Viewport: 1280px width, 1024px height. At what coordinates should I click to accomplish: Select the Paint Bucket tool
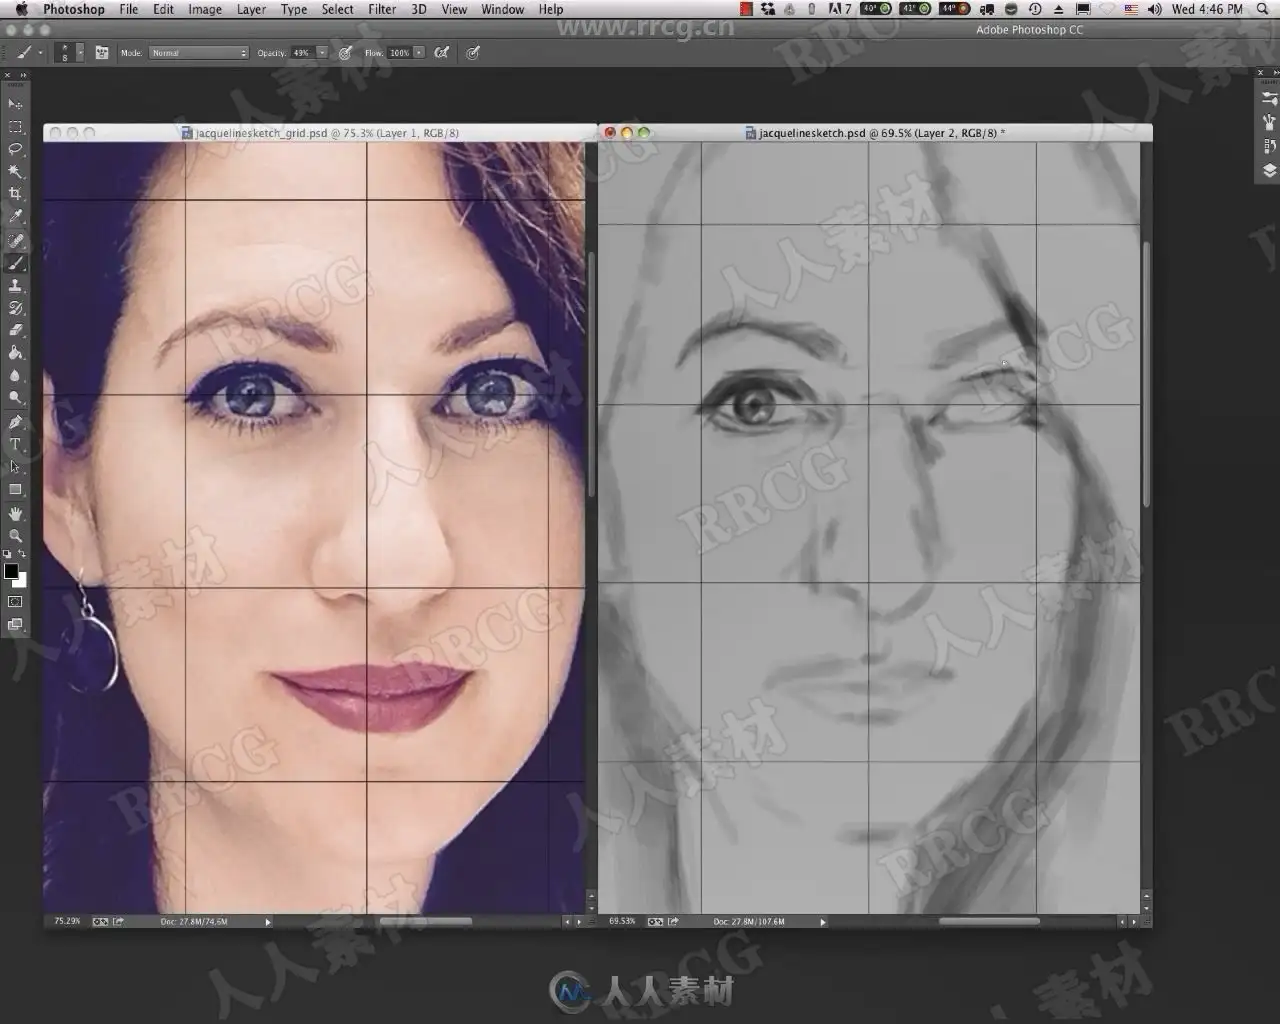coord(15,353)
